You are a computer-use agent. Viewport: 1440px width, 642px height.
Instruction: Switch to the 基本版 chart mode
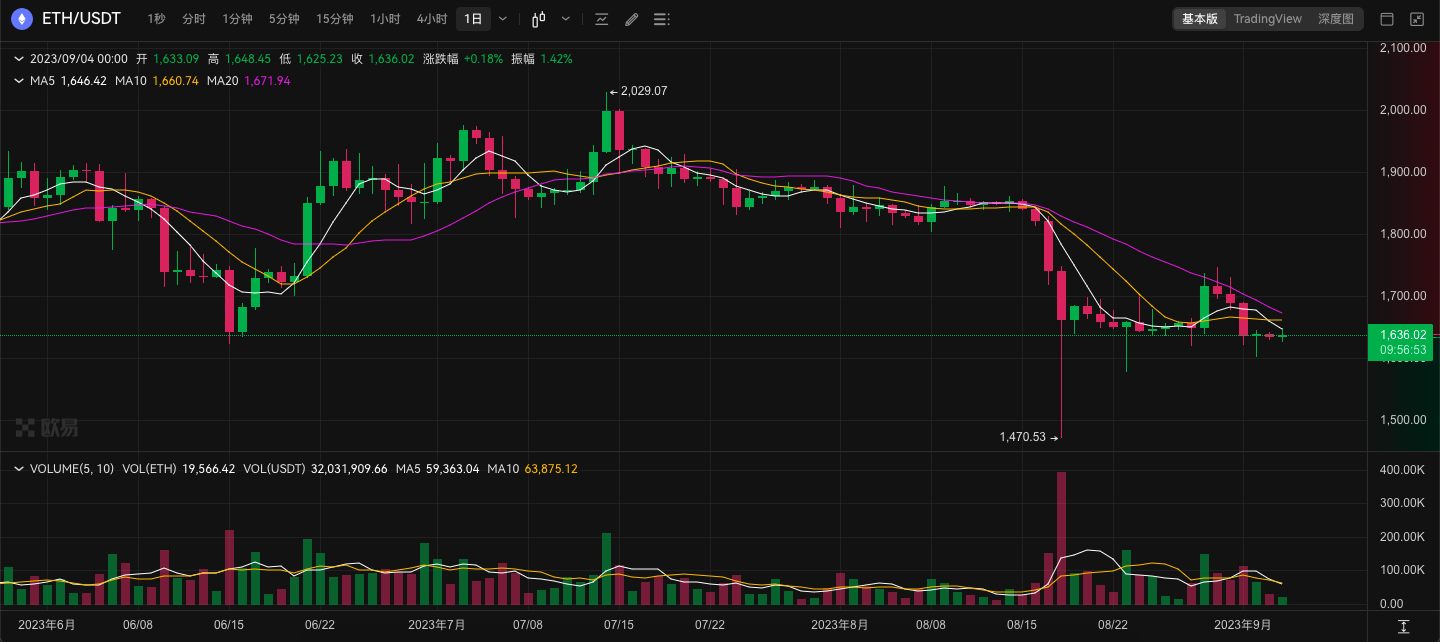[1200, 19]
